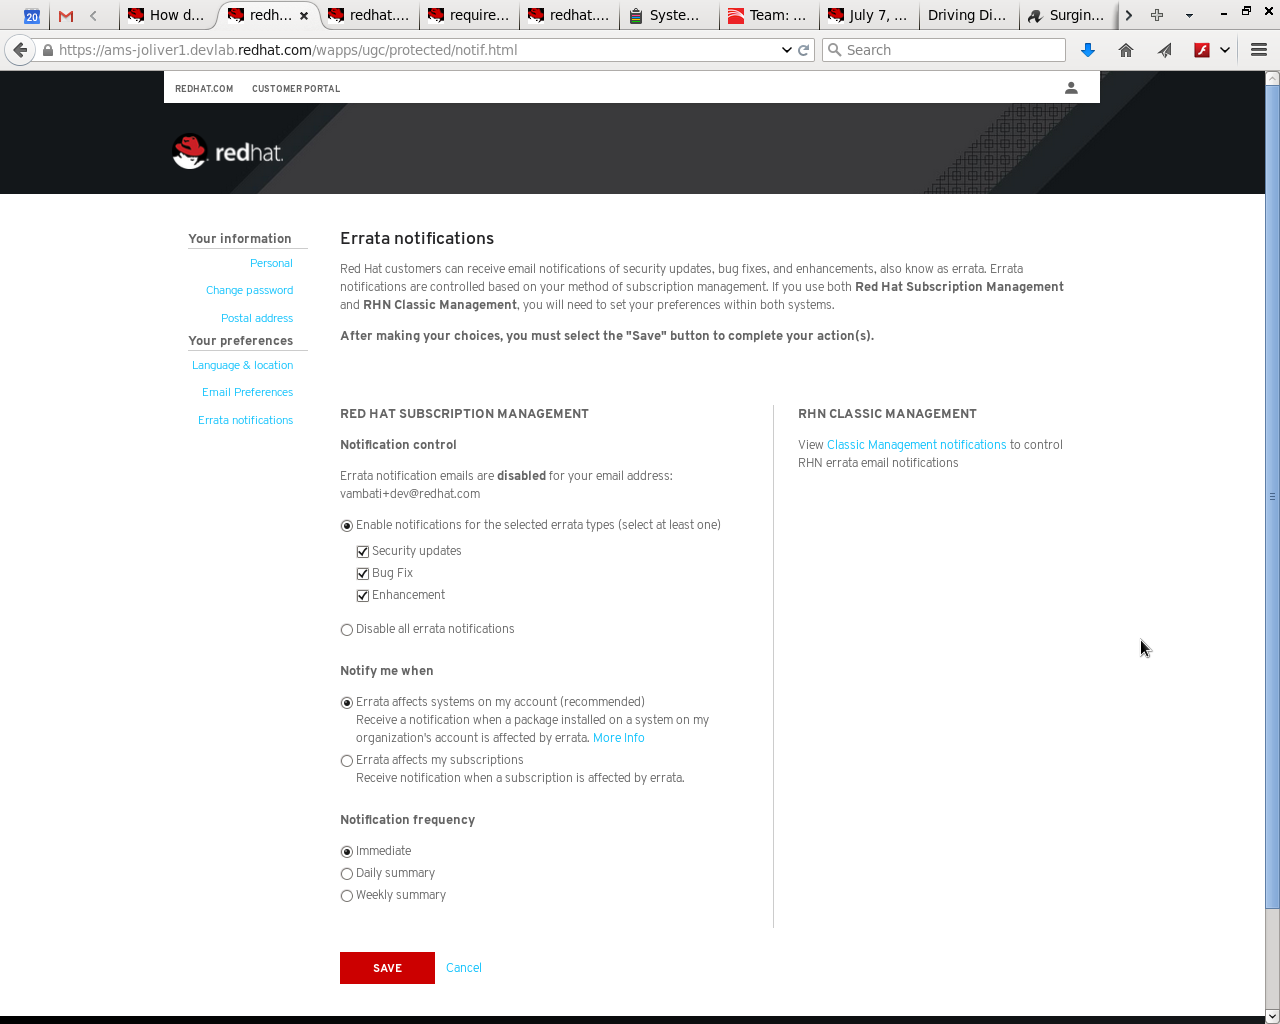This screenshot has height=1024, width=1280.
Task: Uncheck the Security updates checkbox
Action: coord(362,551)
